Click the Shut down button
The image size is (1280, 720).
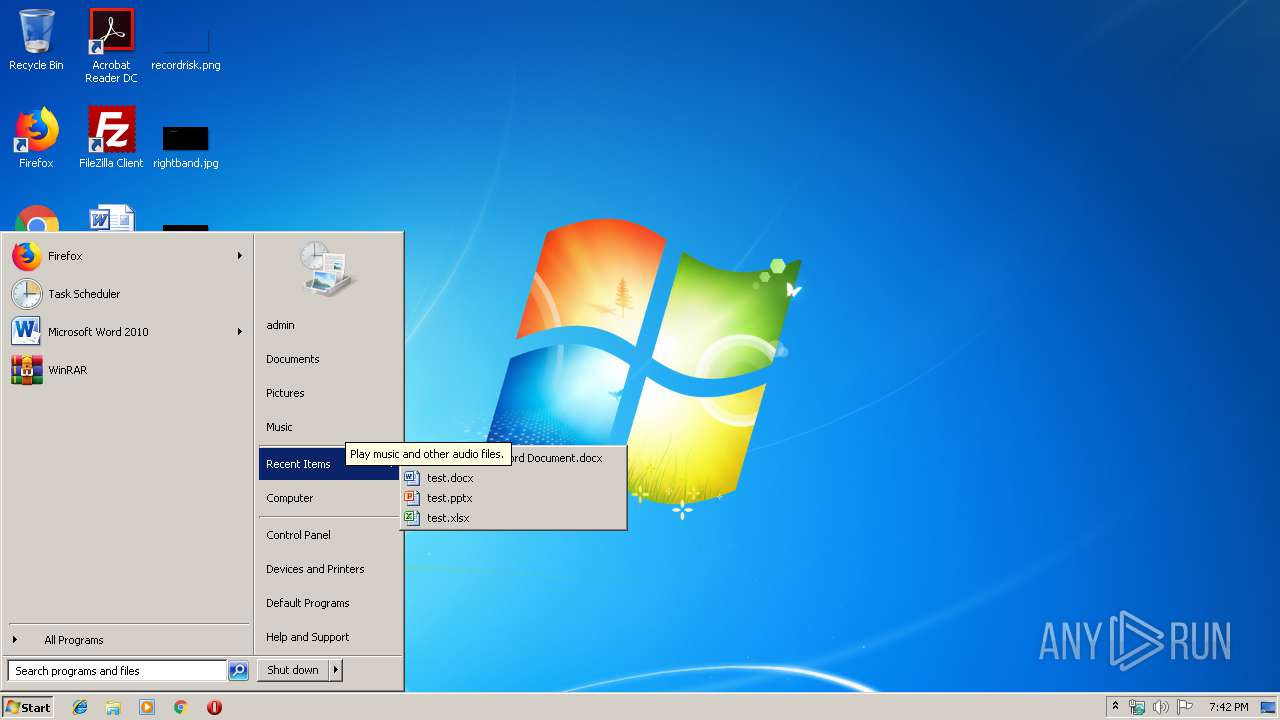click(x=293, y=670)
